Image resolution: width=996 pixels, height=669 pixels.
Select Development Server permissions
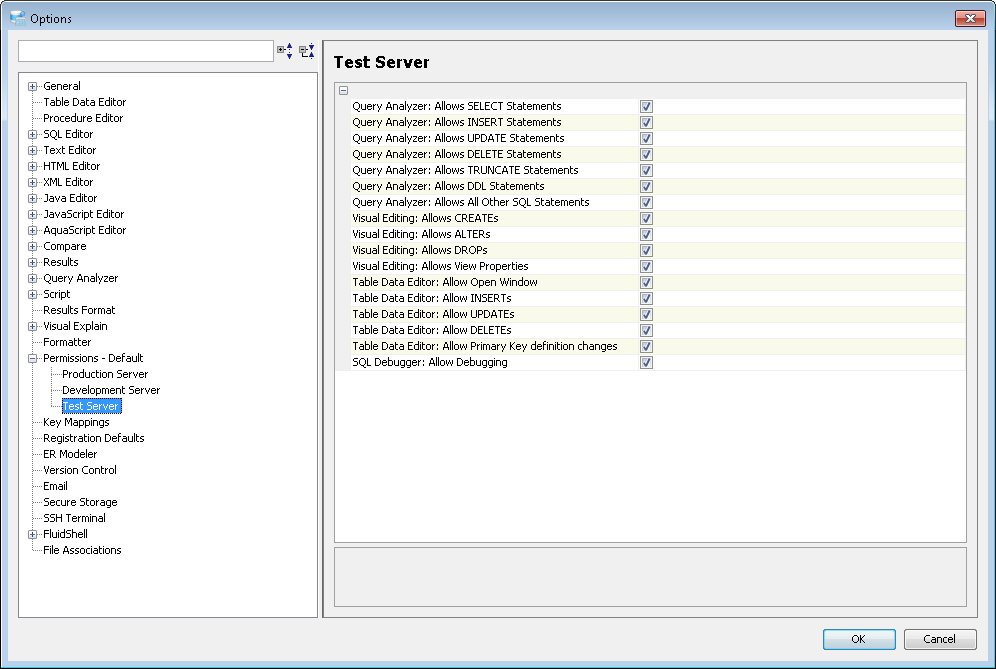pos(111,390)
